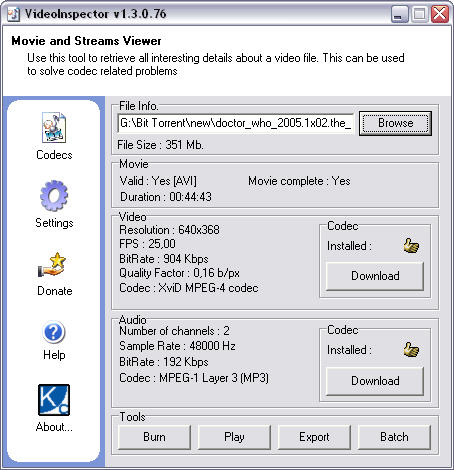This screenshot has height=470, width=454.
Task: Click the Play tool button
Action: pos(234,437)
